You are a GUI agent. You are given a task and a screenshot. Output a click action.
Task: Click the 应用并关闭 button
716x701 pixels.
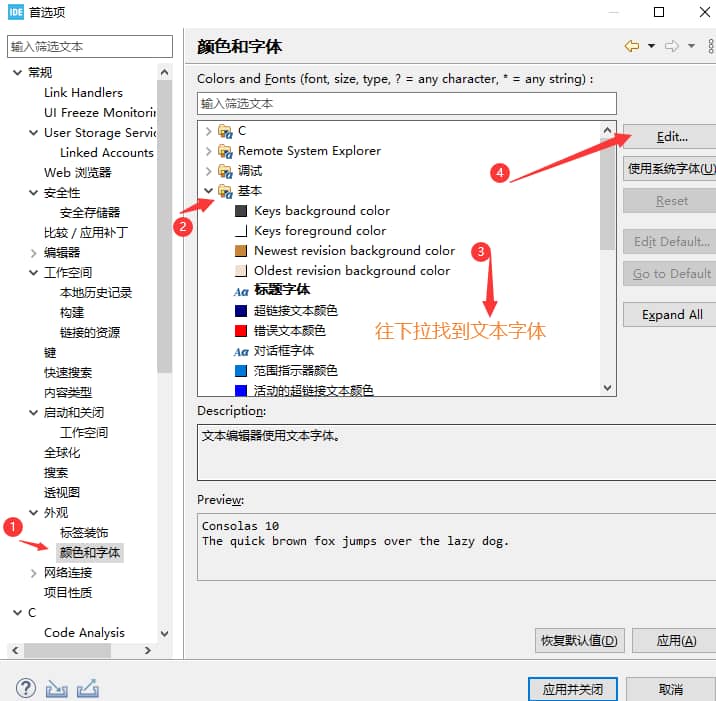pos(573,689)
